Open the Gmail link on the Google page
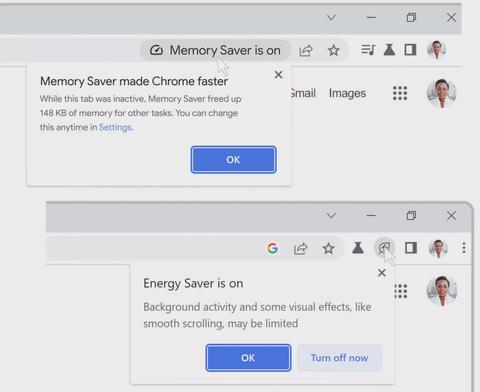Image resolution: width=480 pixels, height=392 pixels. pos(303,93)
